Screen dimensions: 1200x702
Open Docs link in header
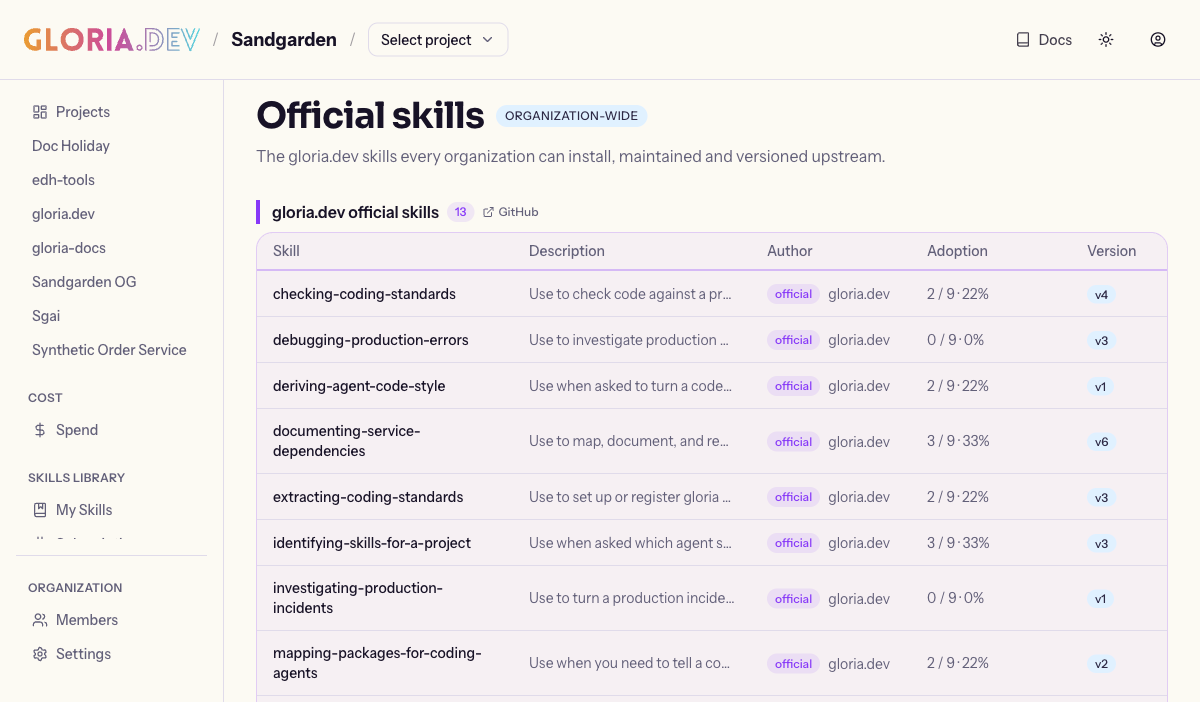point(1044,40)
